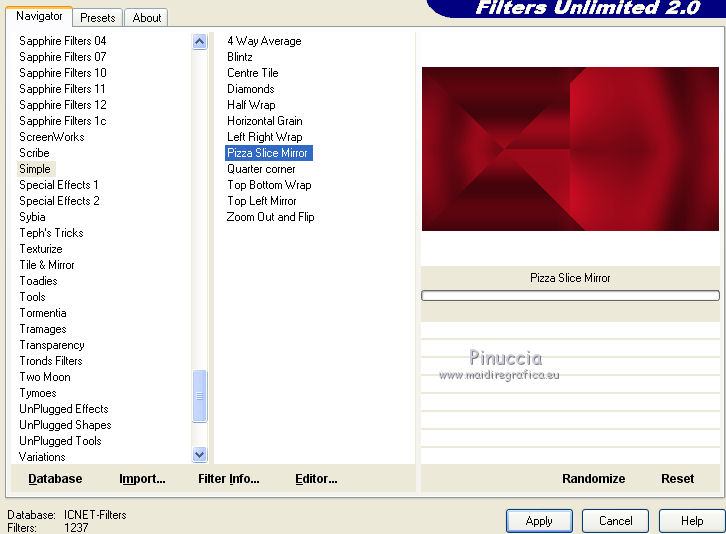Select ScreenWorks category
The width and height of the screenshot is (726, 534).
[51, 137]
